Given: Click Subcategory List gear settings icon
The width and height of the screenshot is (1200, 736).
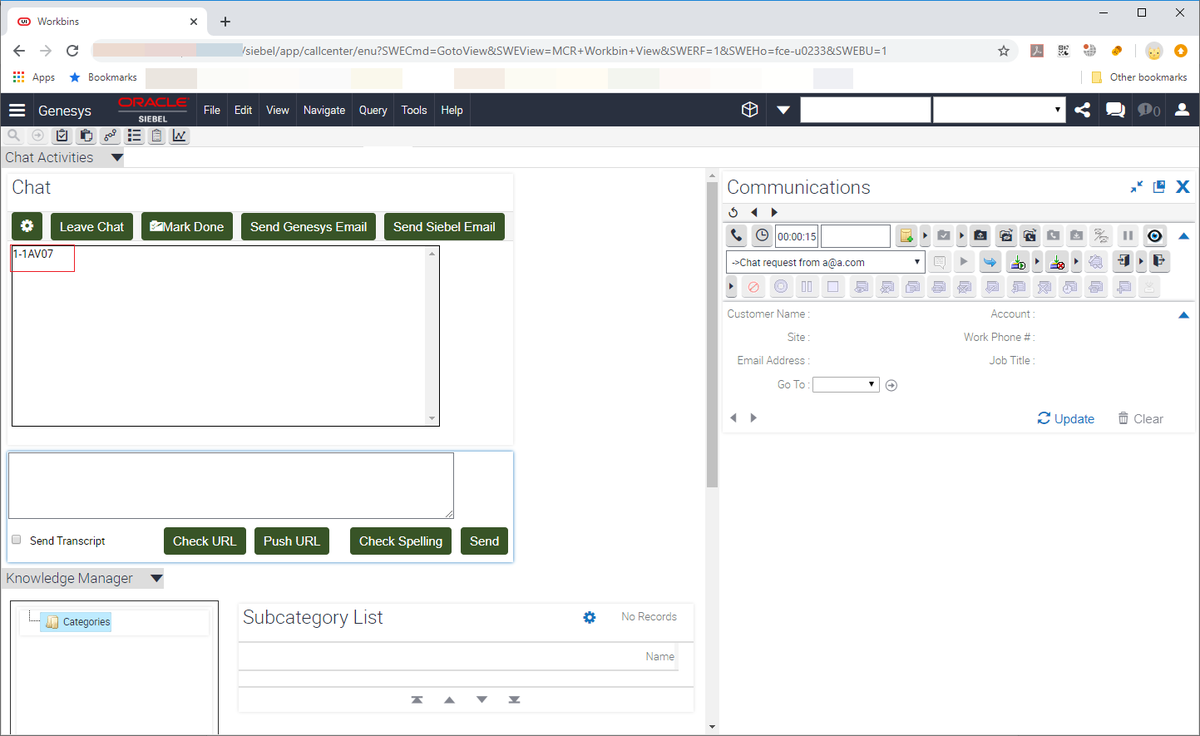Looking at the screenshot, I should [x=589, y=617].
